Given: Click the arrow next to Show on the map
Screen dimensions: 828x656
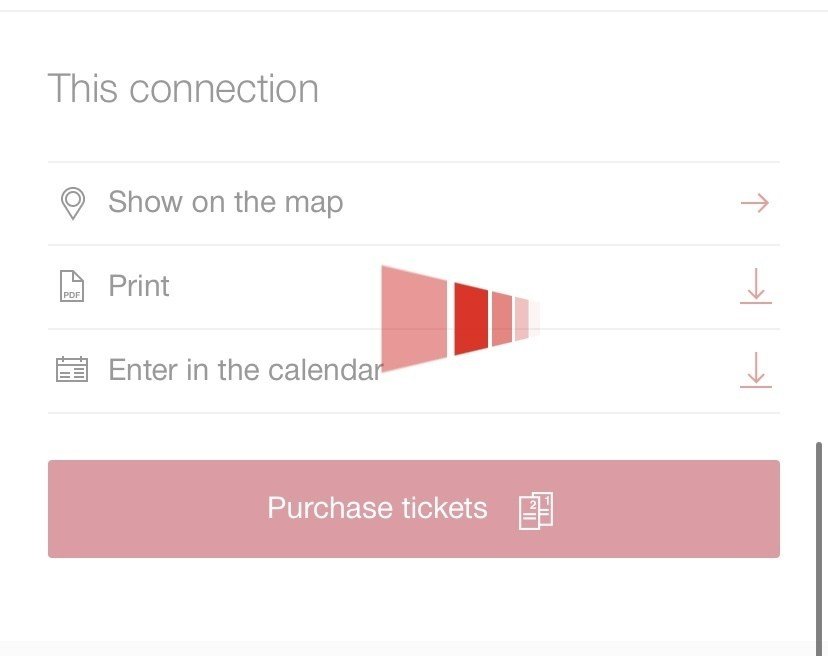Looking at the screenshot, I should point(755,203).
